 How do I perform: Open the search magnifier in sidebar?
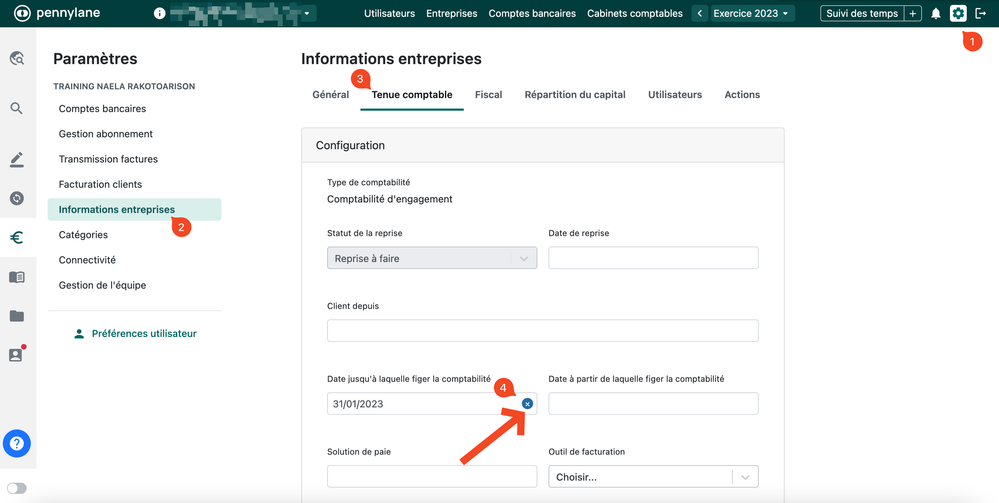[17, 108]
